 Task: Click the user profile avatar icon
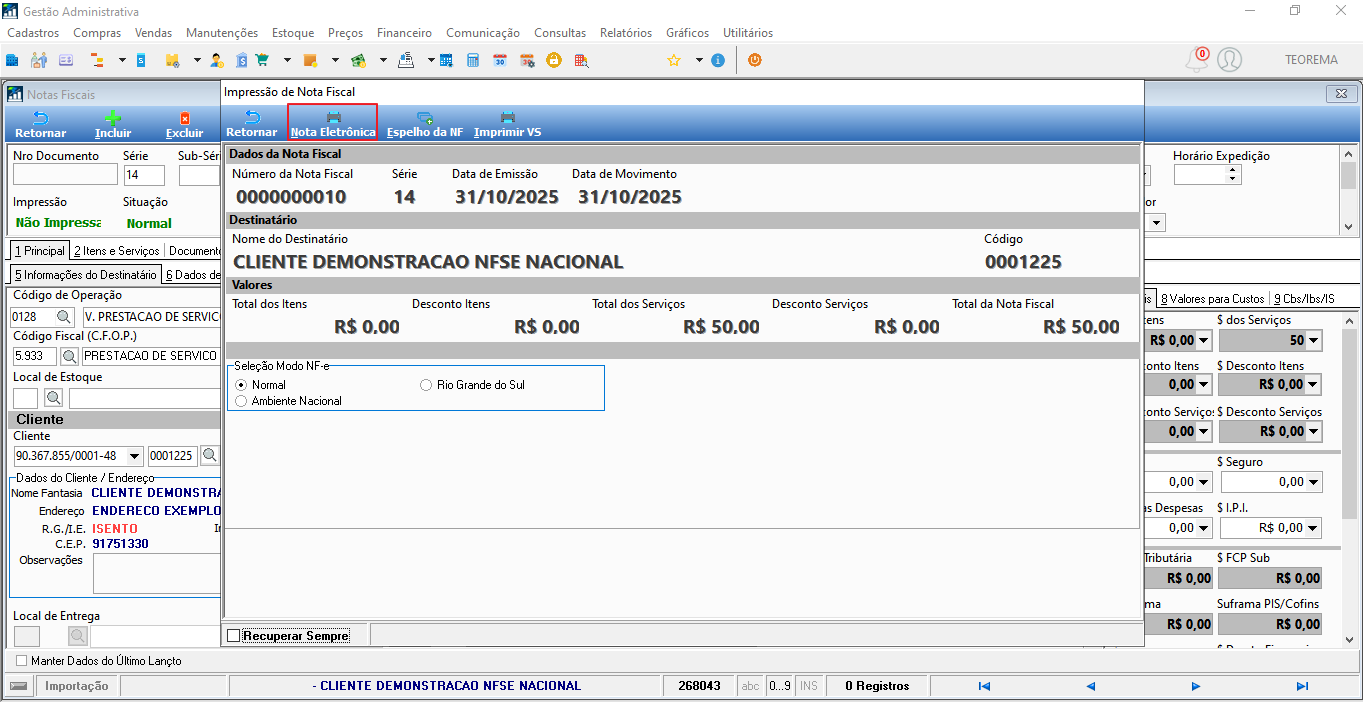point(1229,60)
